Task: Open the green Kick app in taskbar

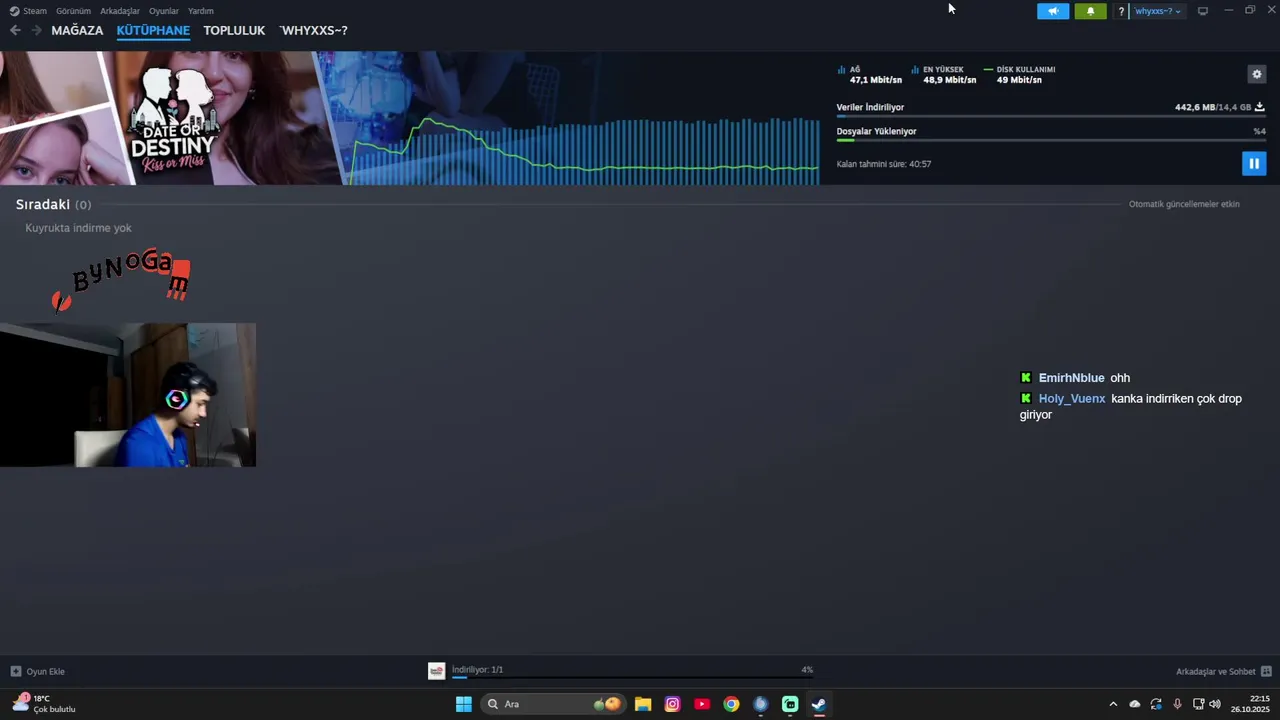Action: coord(790,704)
